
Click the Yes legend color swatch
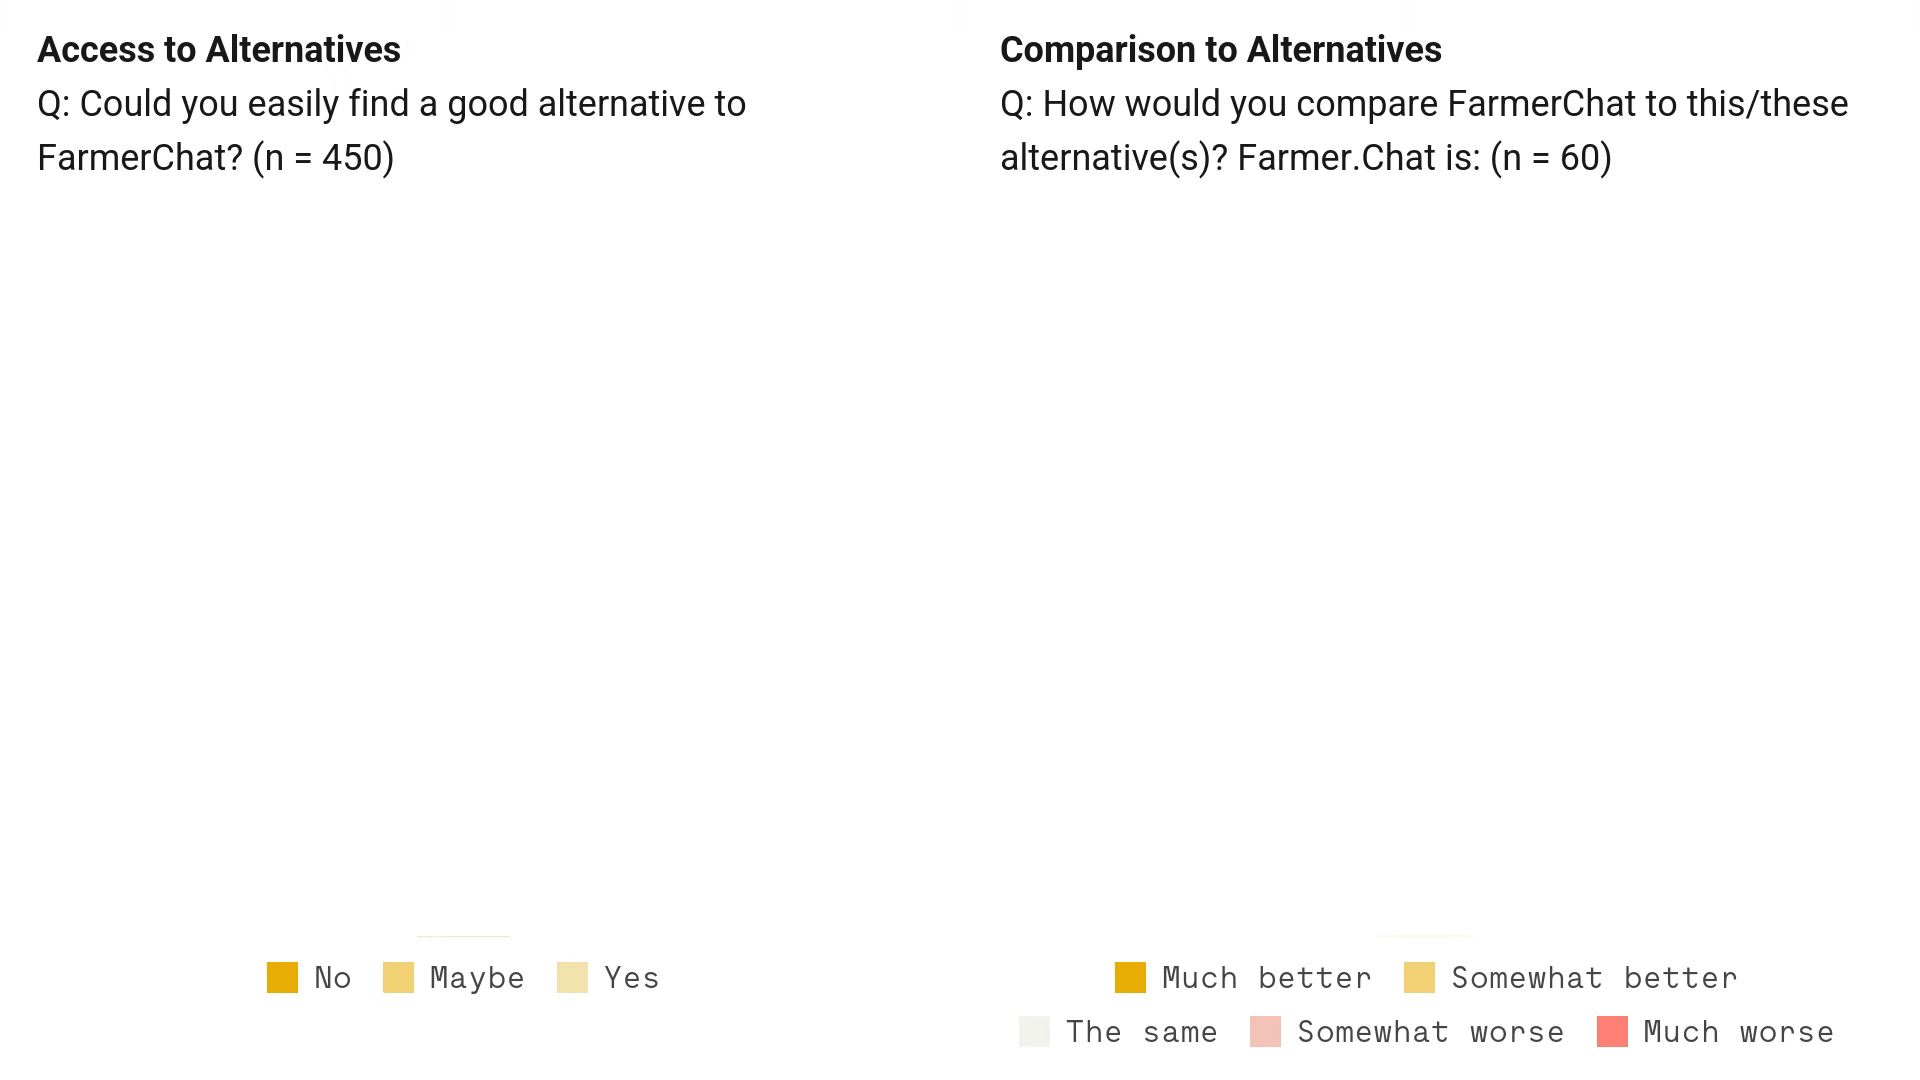click(x=572, y=978)
